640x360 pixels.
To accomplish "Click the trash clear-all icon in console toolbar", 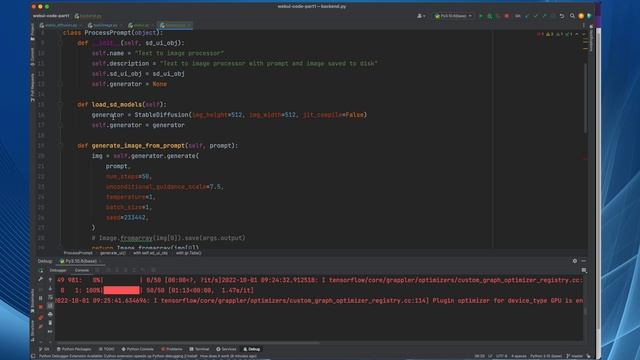I will click(50, 323).
